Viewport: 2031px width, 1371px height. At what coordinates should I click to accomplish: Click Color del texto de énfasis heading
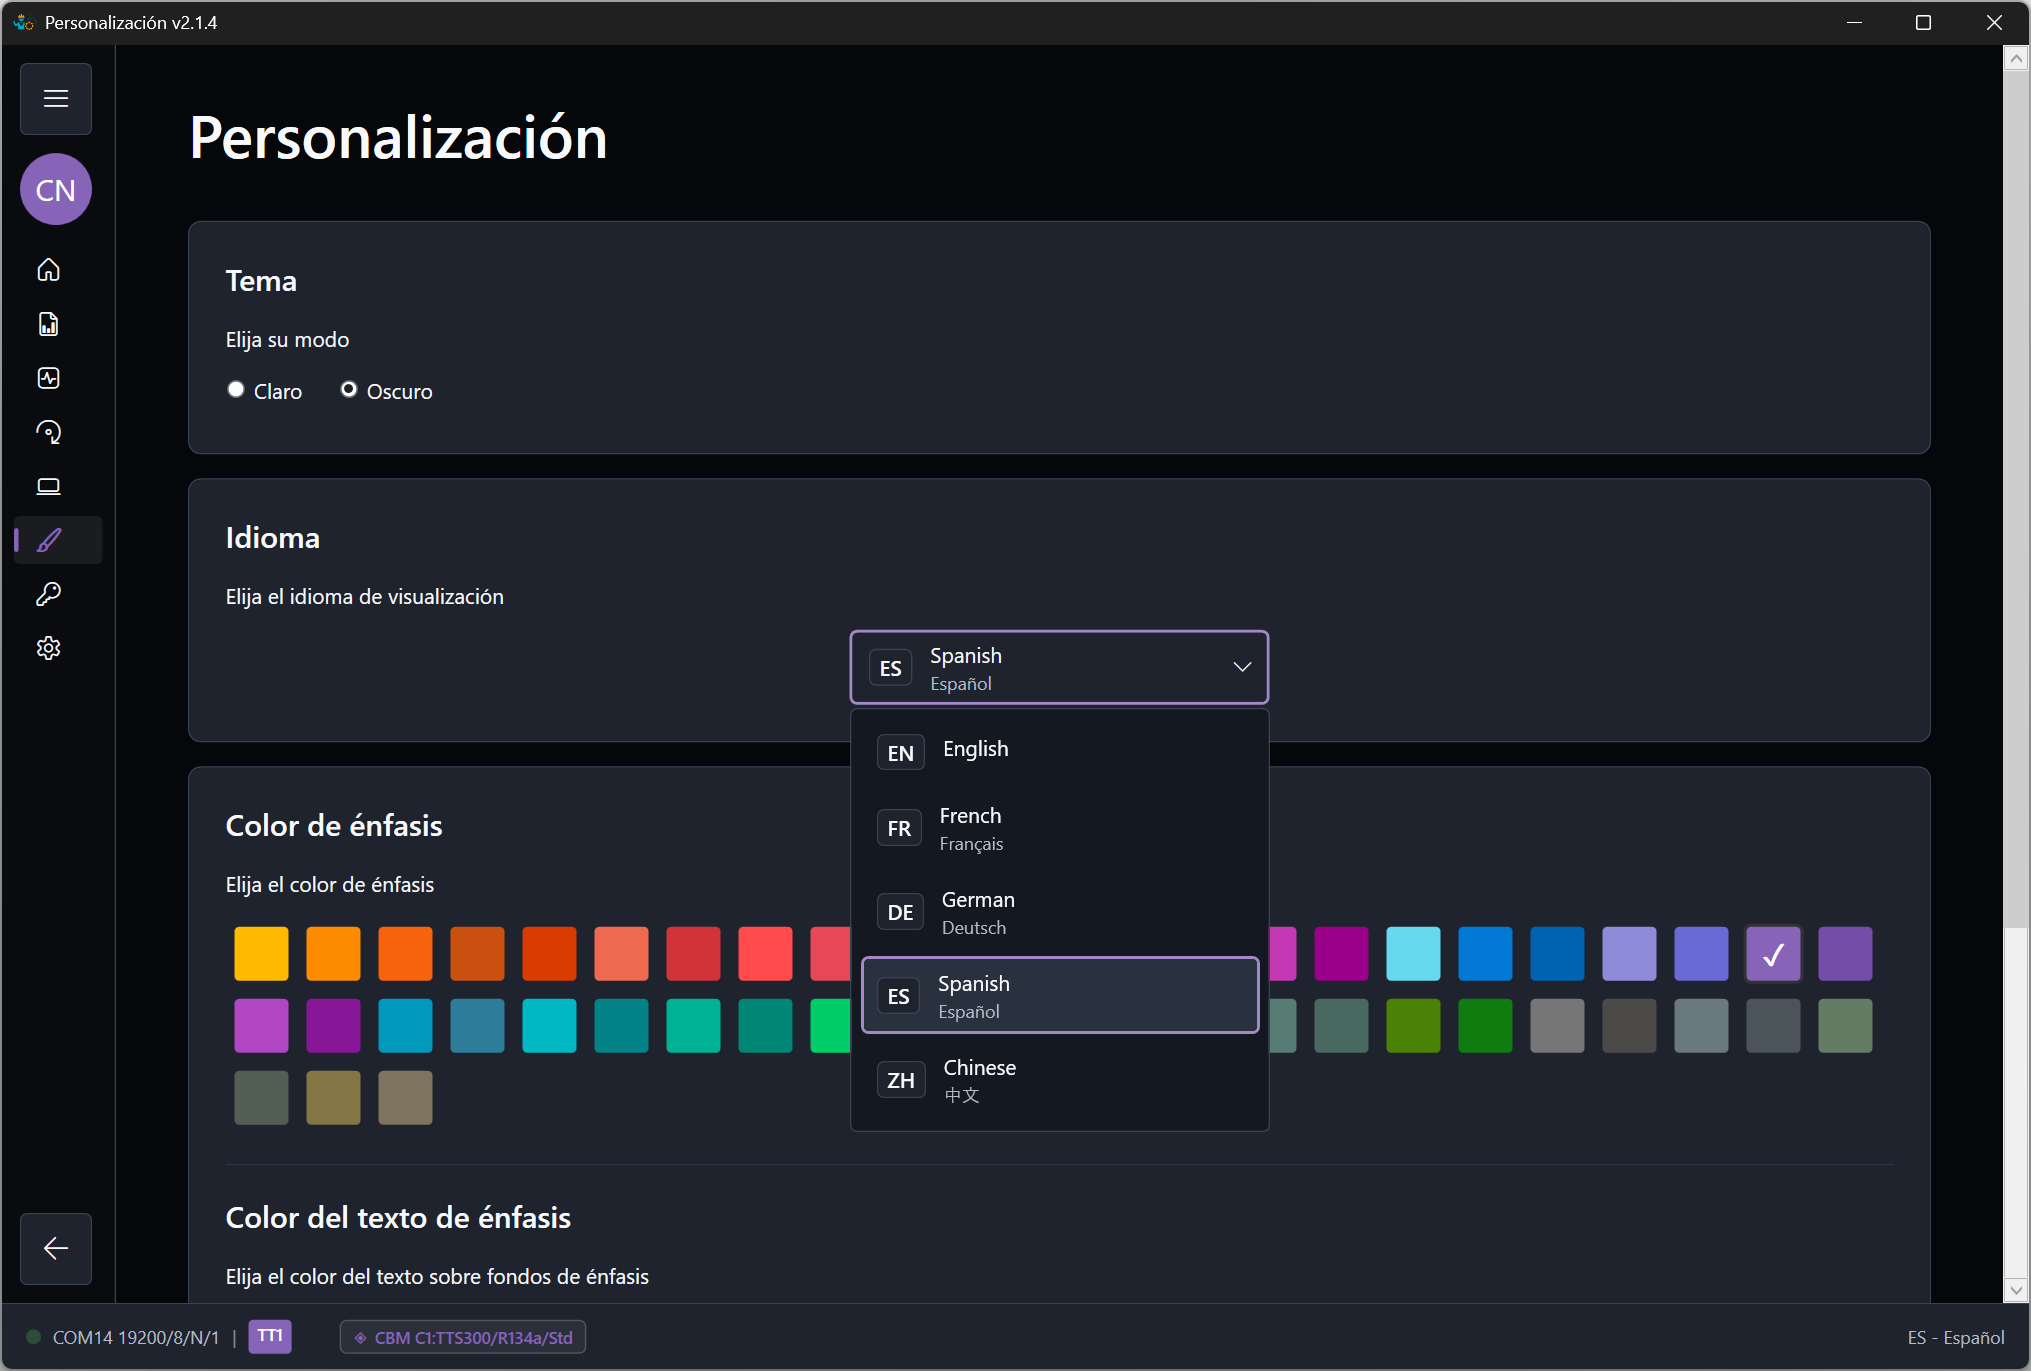[x=398, y=1218]
